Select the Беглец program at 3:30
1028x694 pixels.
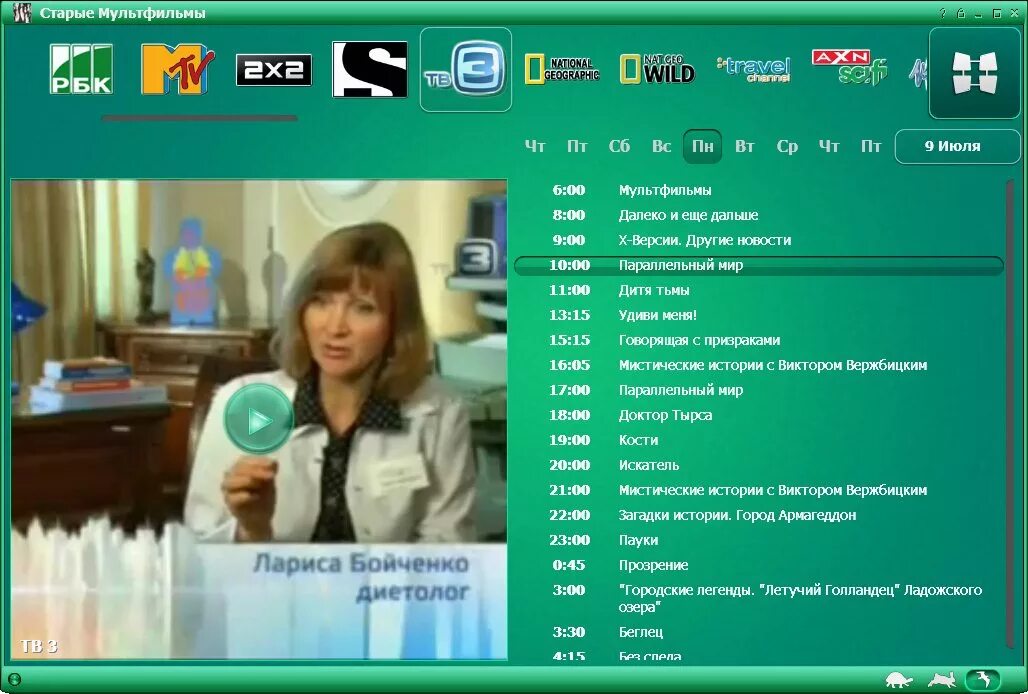759,632
